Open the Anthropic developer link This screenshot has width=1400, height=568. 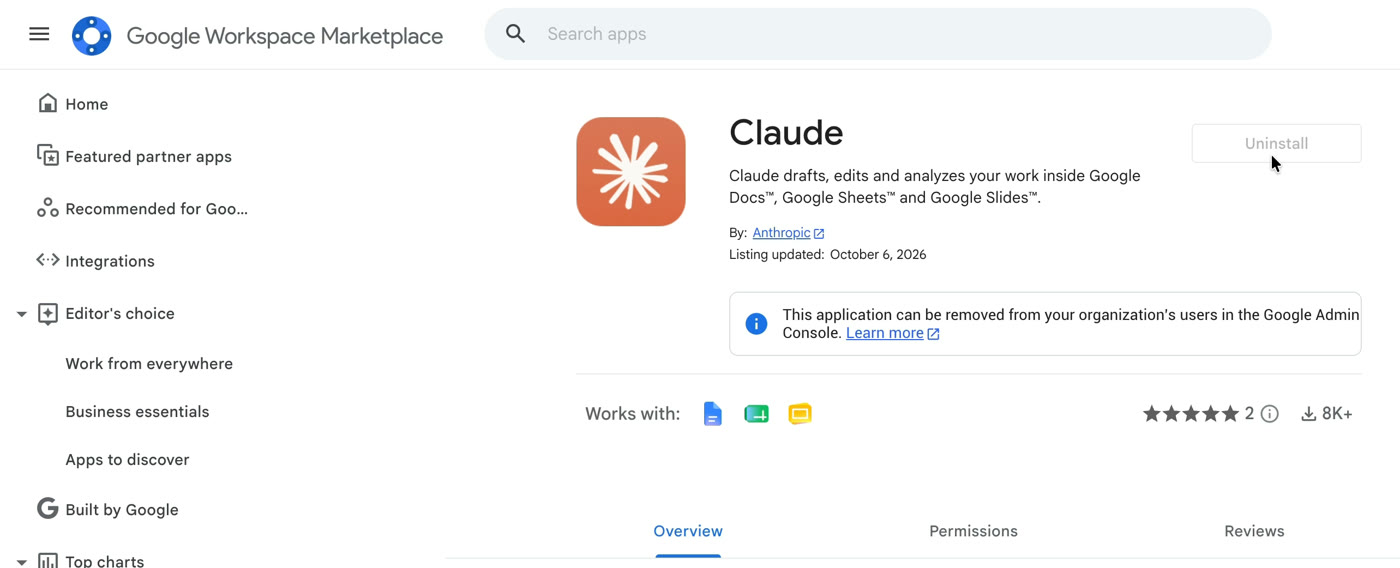[781, 232]
